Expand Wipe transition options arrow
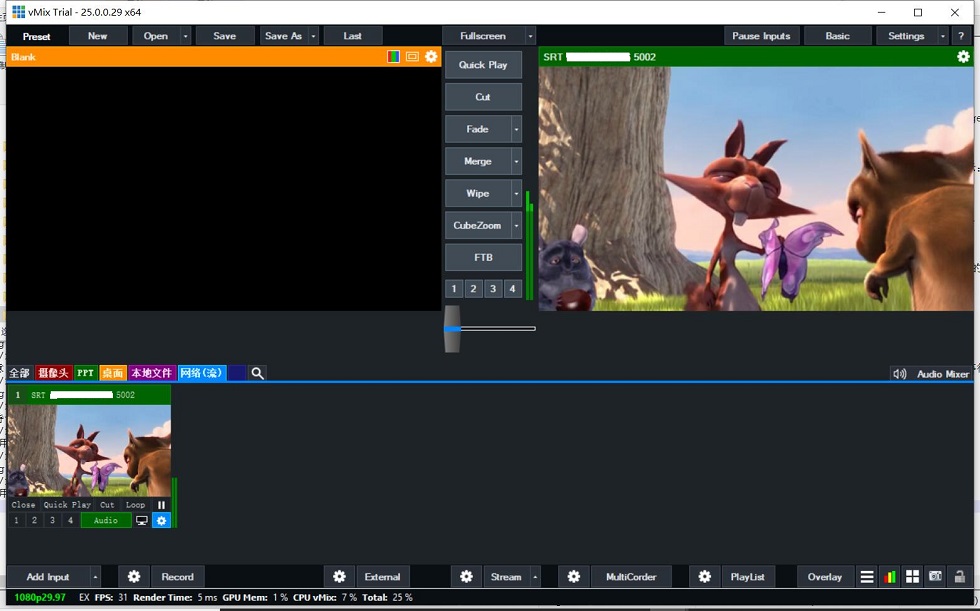This screenshot has height=611, width=980. click(x=516, y=194)
